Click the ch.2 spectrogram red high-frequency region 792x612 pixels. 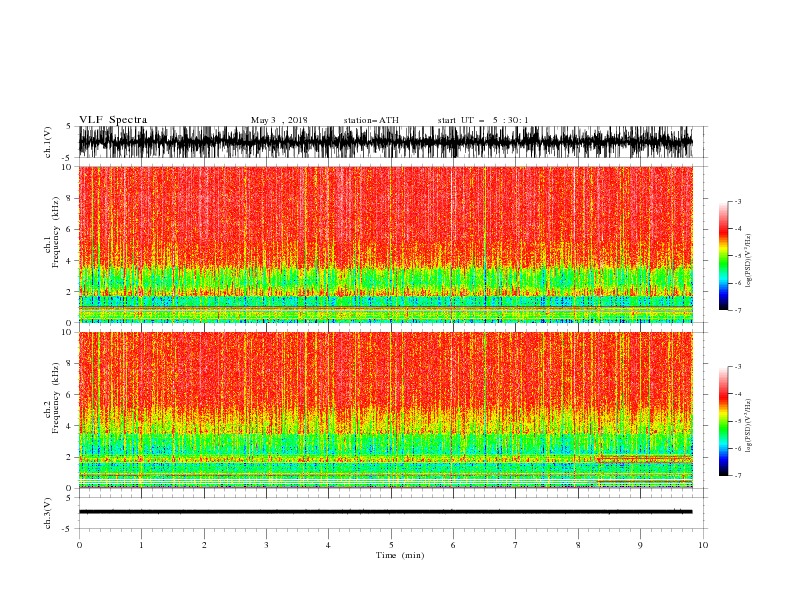[x=385, y=371]
